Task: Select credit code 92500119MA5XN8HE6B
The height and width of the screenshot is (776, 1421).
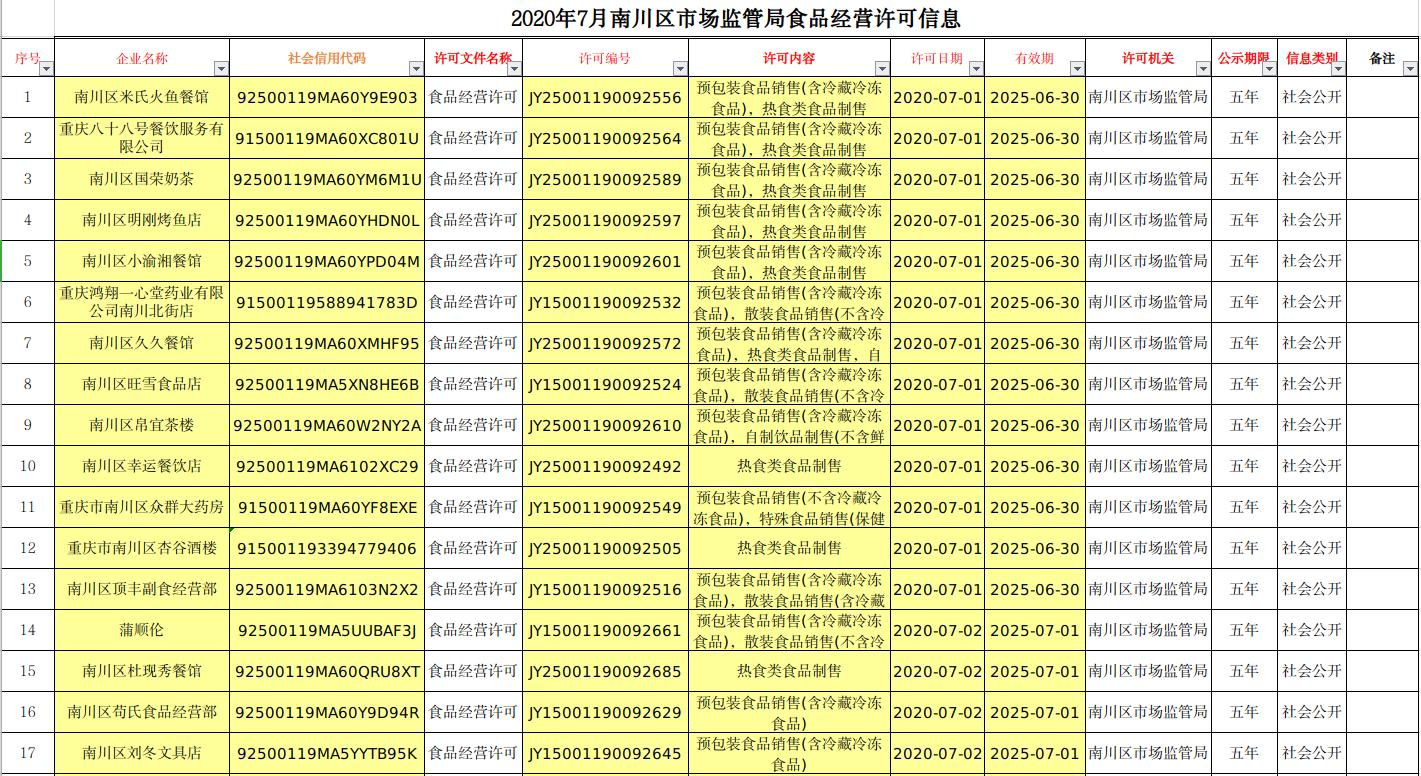Action: (327, 384)
